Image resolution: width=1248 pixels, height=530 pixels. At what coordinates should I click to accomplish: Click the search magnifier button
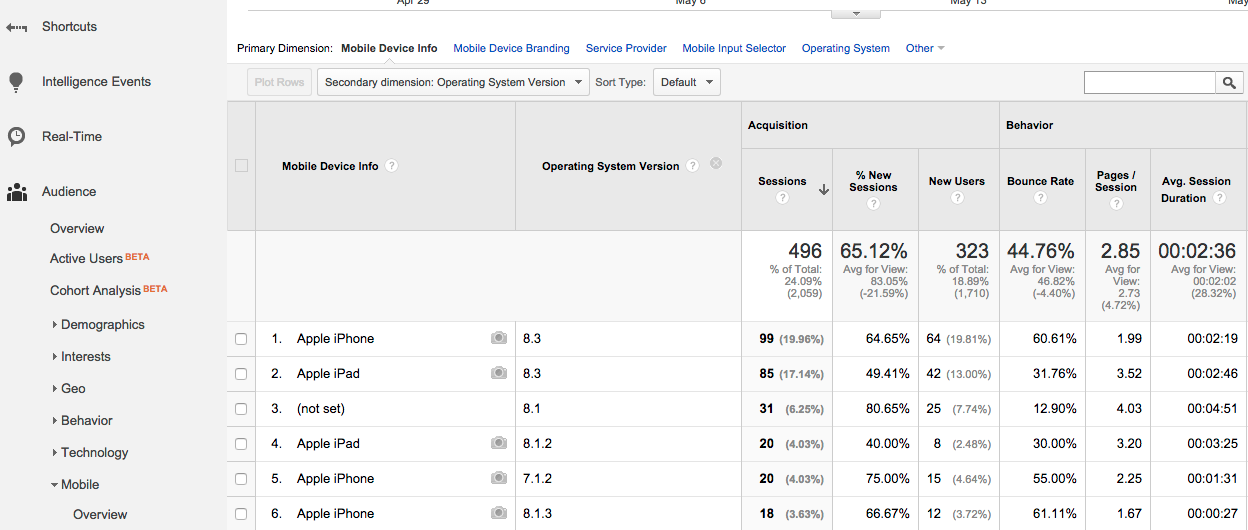pyautogui.click(x=1229, y=83)
